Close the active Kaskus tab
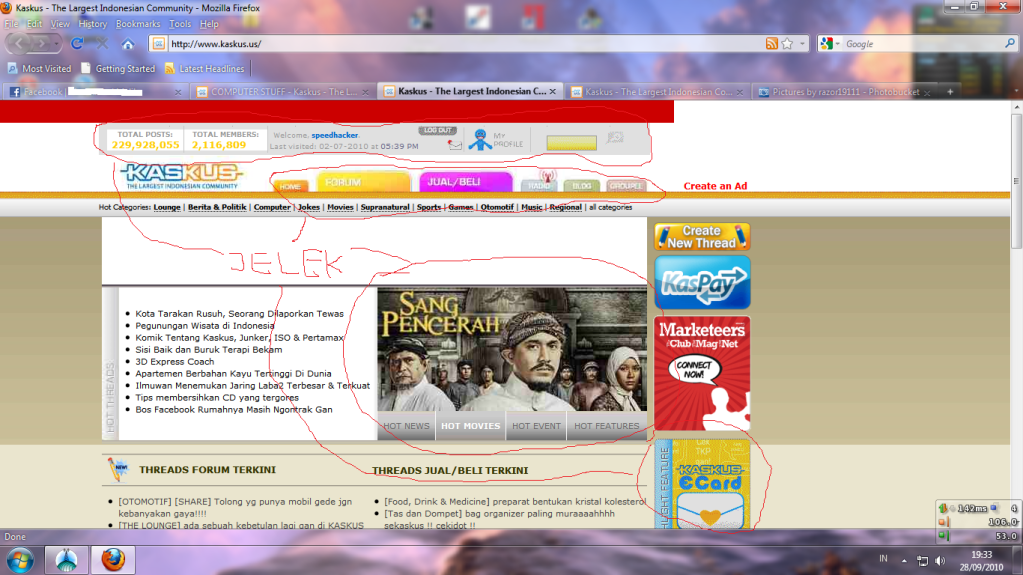 553,91
